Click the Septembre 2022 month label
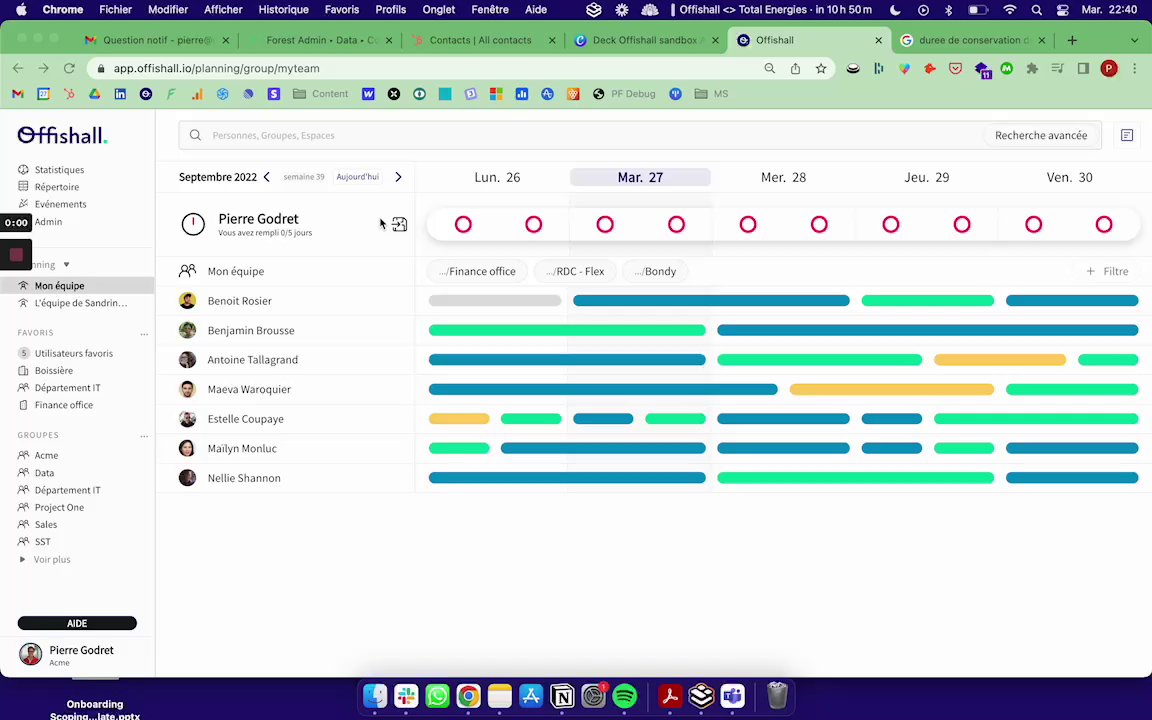This screenshot has width=1152, height=720. pos(218,177)
